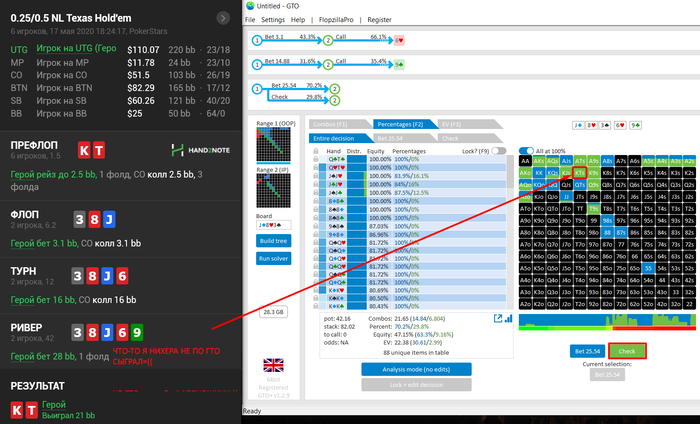Click the green Check action button
700x424 pixels.
(627, 351)
